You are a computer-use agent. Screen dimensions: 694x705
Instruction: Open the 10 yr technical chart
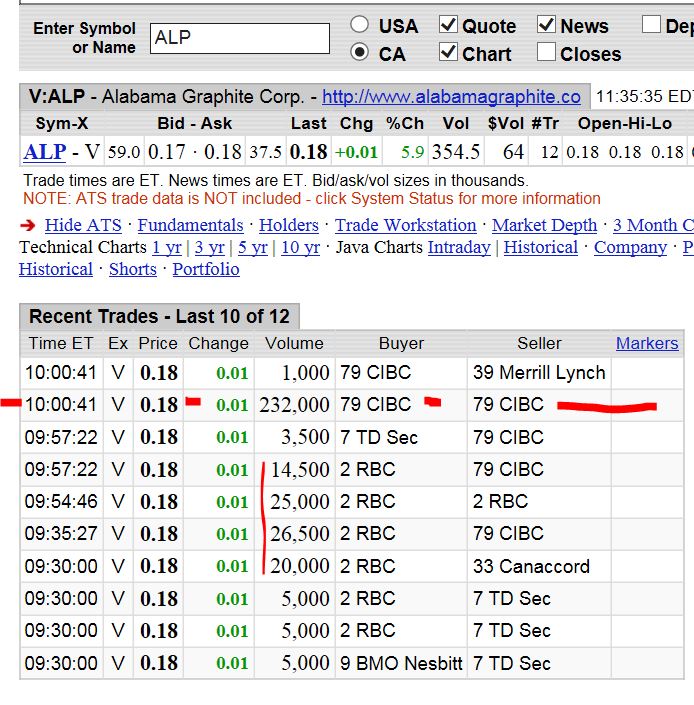[x=299, y=247]
